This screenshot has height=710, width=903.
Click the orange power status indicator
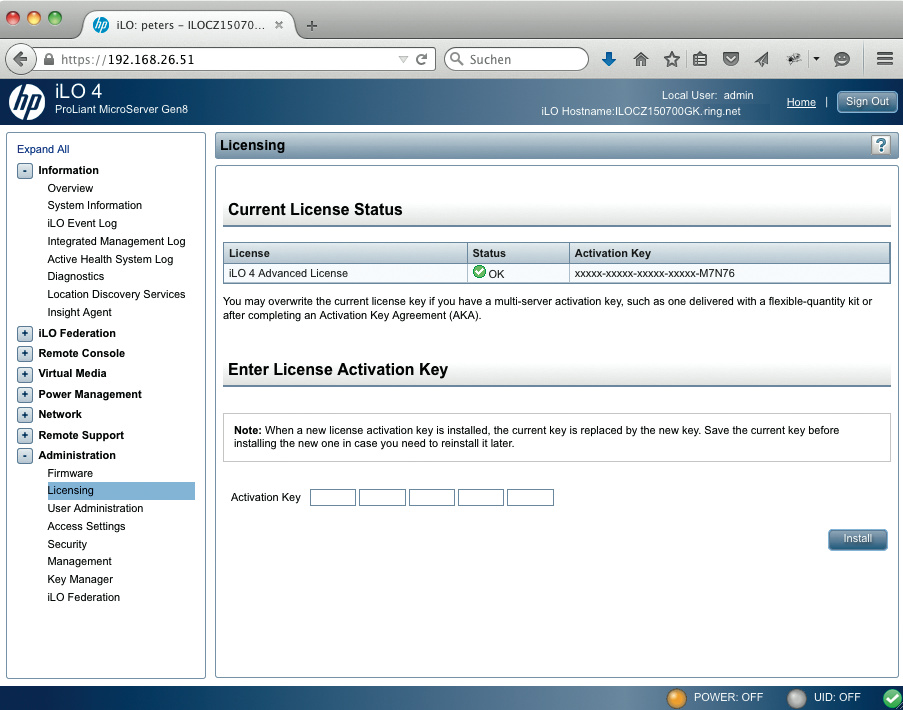point(676,698)
